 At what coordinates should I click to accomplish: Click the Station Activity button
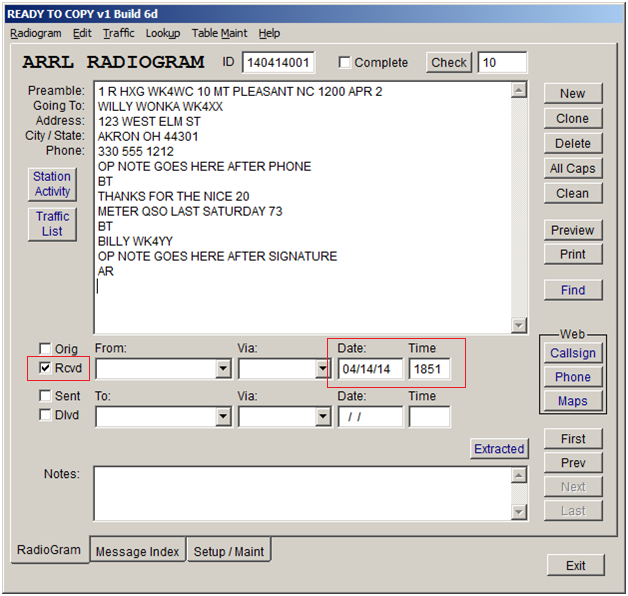click(52, 184)
